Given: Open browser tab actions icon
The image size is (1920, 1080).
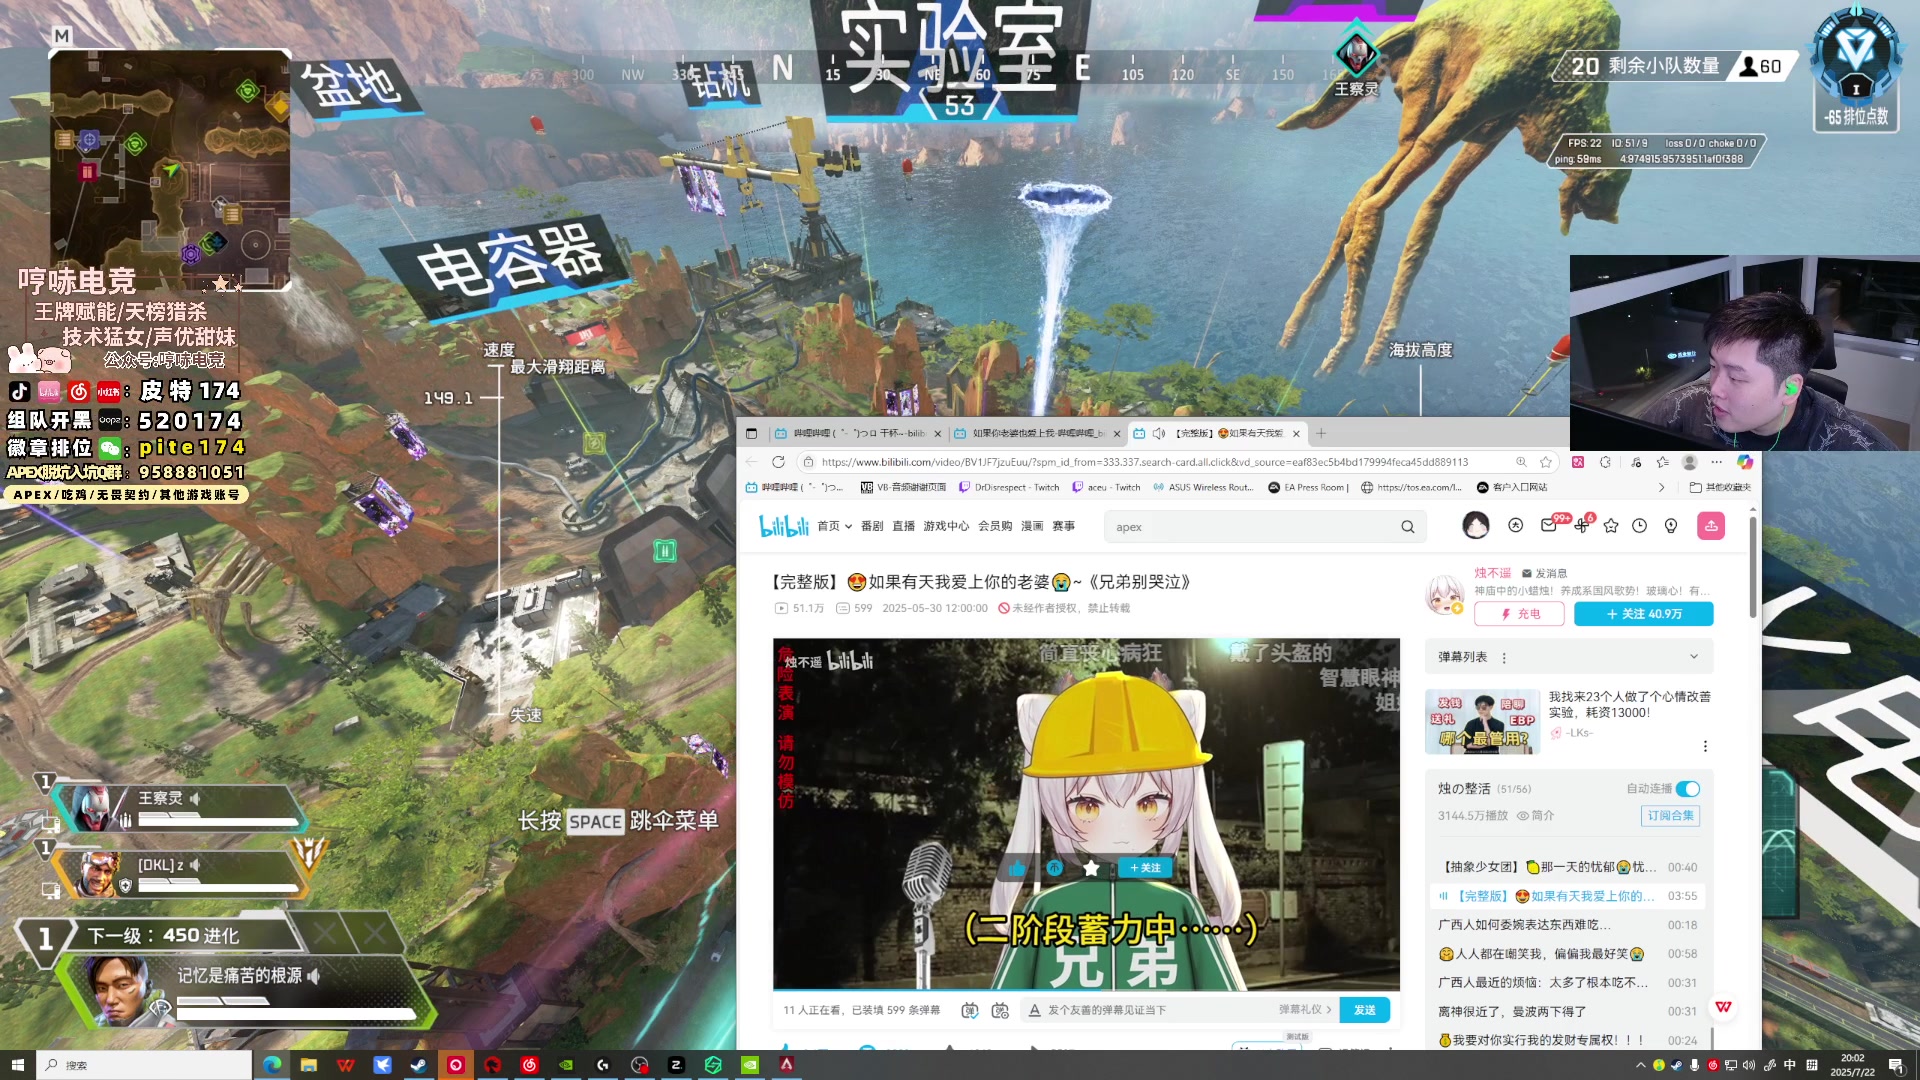Looking at the screenshot, I should click(752, 433).
